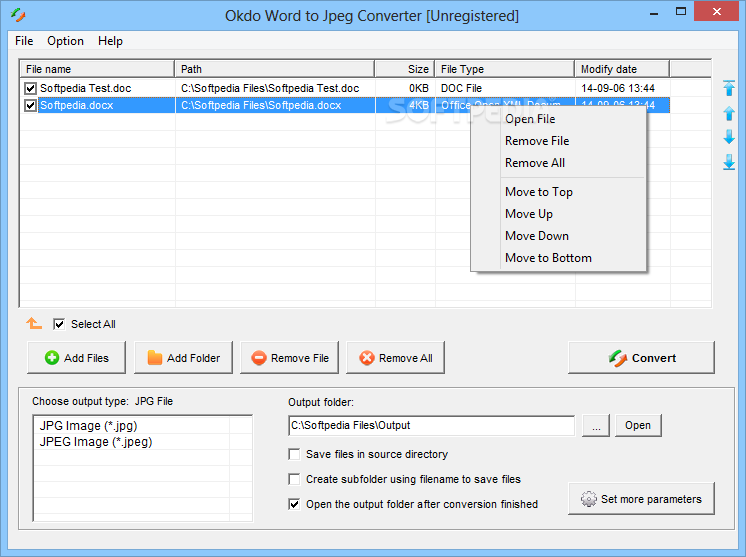Click the move-to-bottom arrow icon
The image size is (746, 557).
click(x=728, y=162)
